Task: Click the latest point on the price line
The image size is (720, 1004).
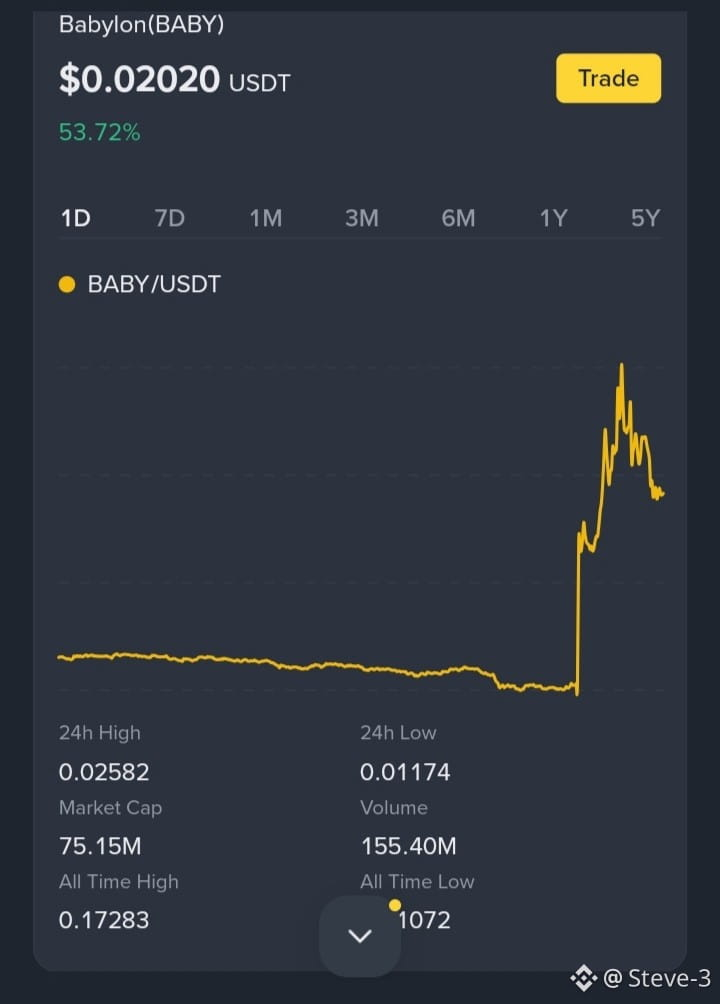Action: tap(662, 493)
